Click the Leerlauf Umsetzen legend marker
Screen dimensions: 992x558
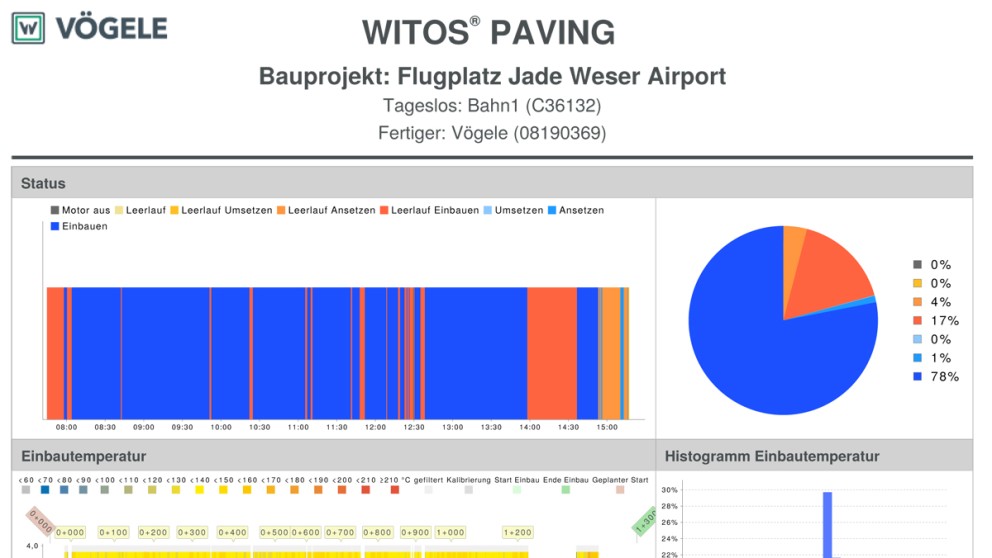[174, 211]
